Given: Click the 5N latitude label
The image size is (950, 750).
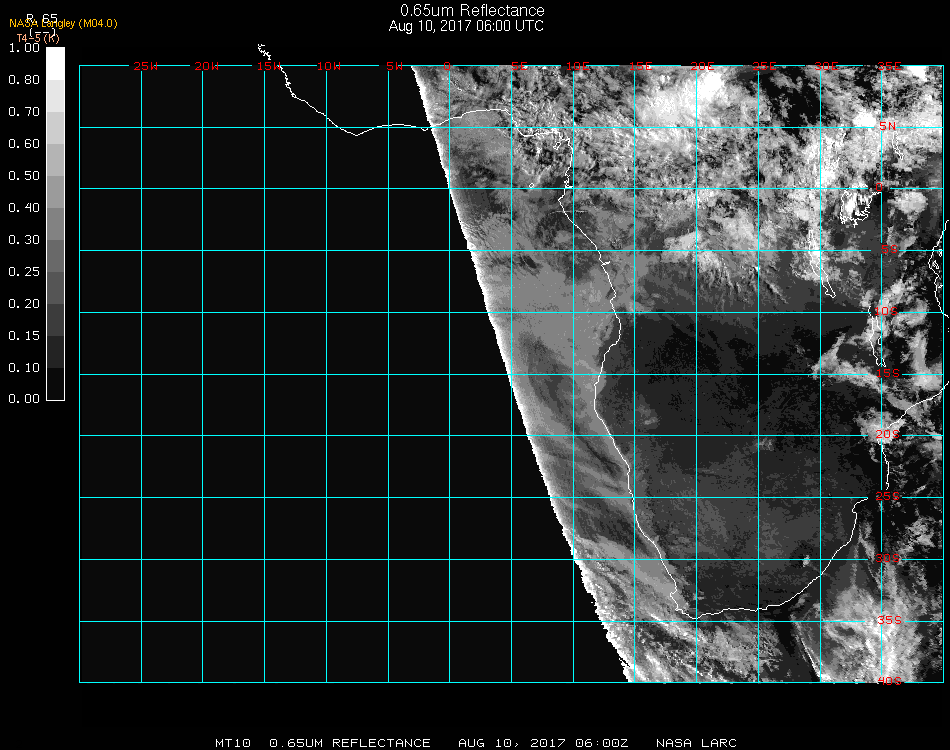Looking at the screenshot, I should (x=888, y=126).
